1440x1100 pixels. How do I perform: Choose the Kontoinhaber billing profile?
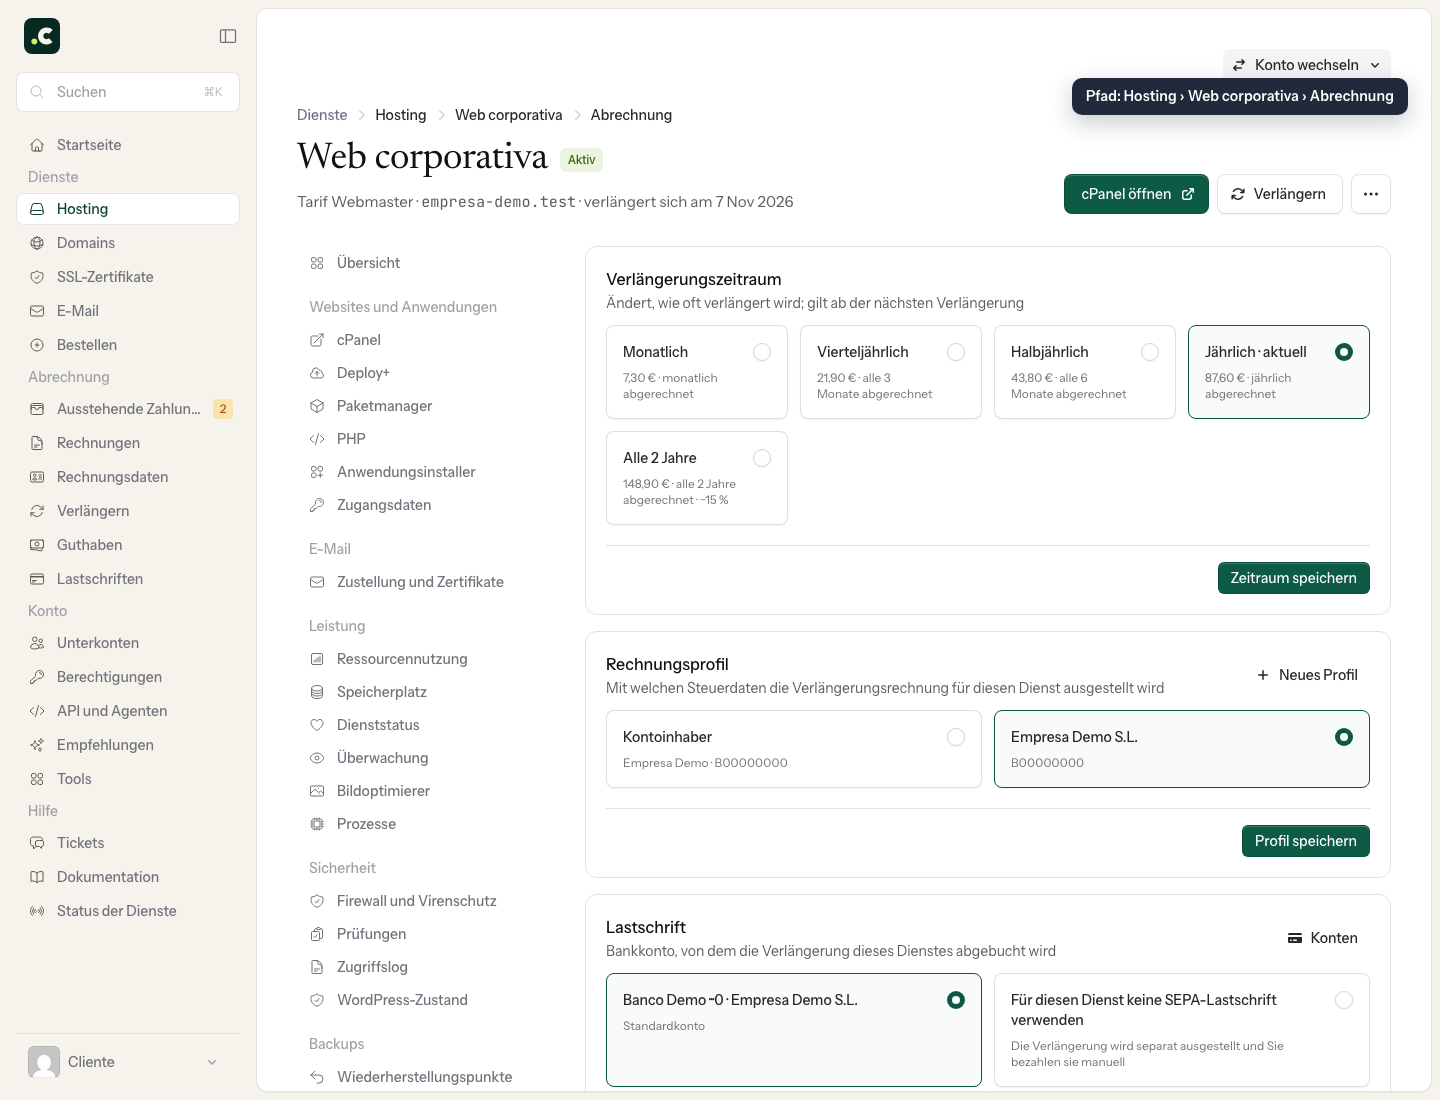tap(794, 749)
